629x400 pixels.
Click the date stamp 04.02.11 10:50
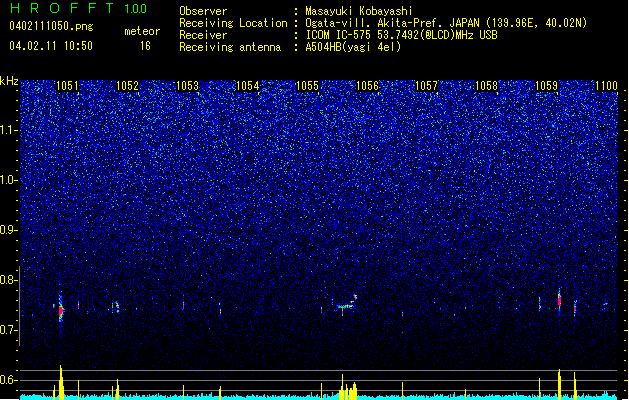(51, 46)
